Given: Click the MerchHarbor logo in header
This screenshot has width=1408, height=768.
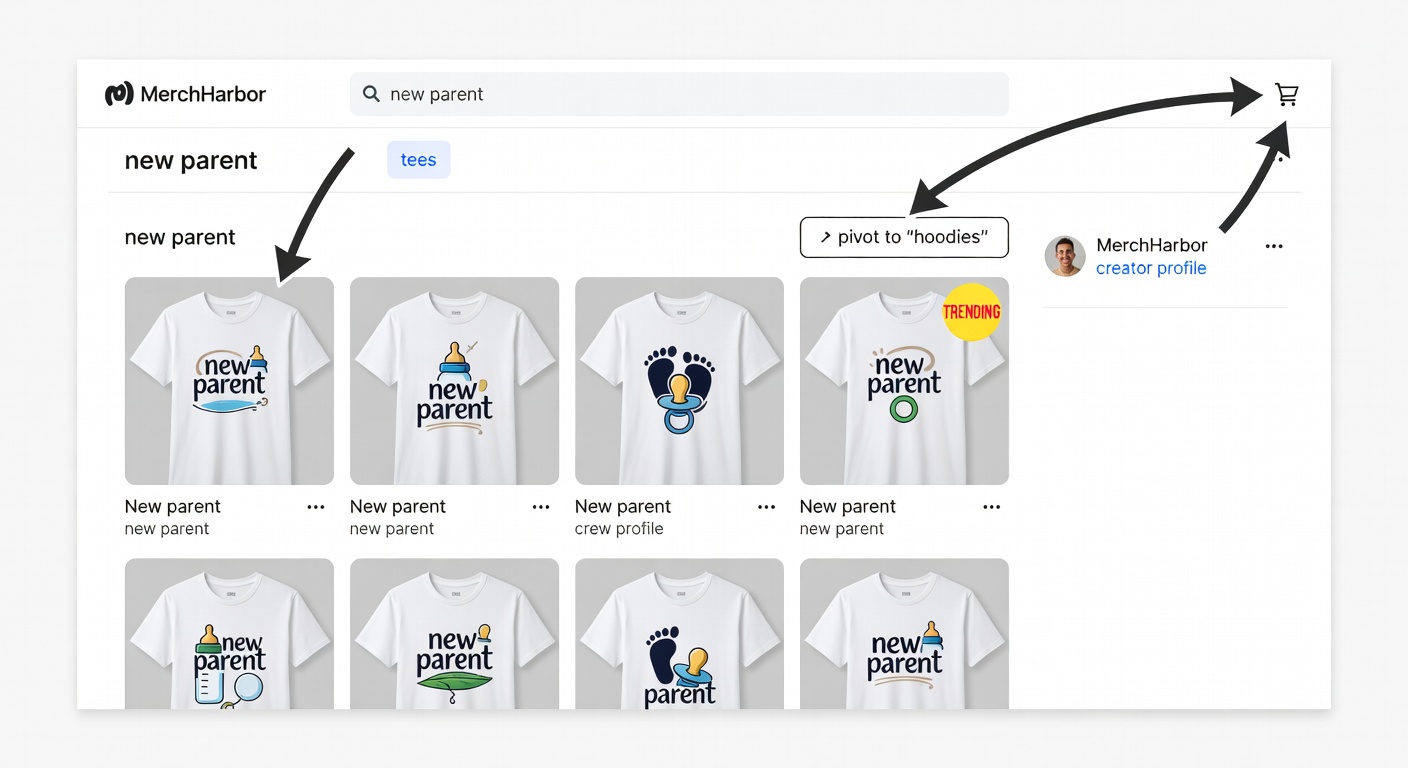Looking at the screenshot, I should (x=185, y=94).
